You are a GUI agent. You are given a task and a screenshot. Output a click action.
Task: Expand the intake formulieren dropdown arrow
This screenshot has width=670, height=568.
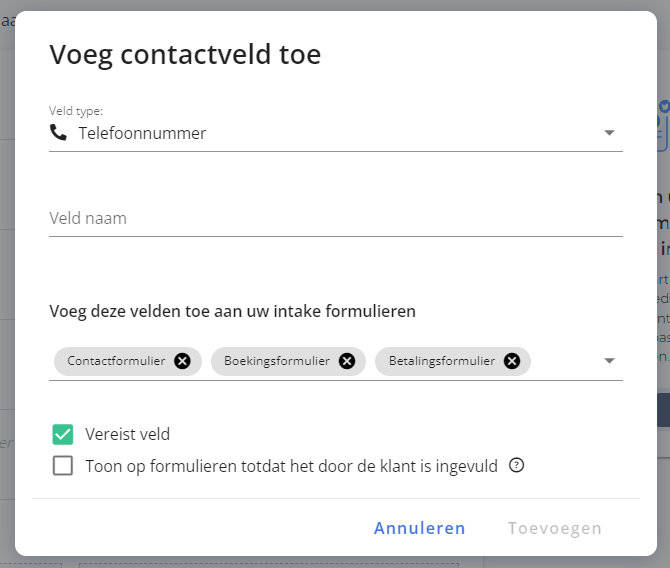point(609,361)
